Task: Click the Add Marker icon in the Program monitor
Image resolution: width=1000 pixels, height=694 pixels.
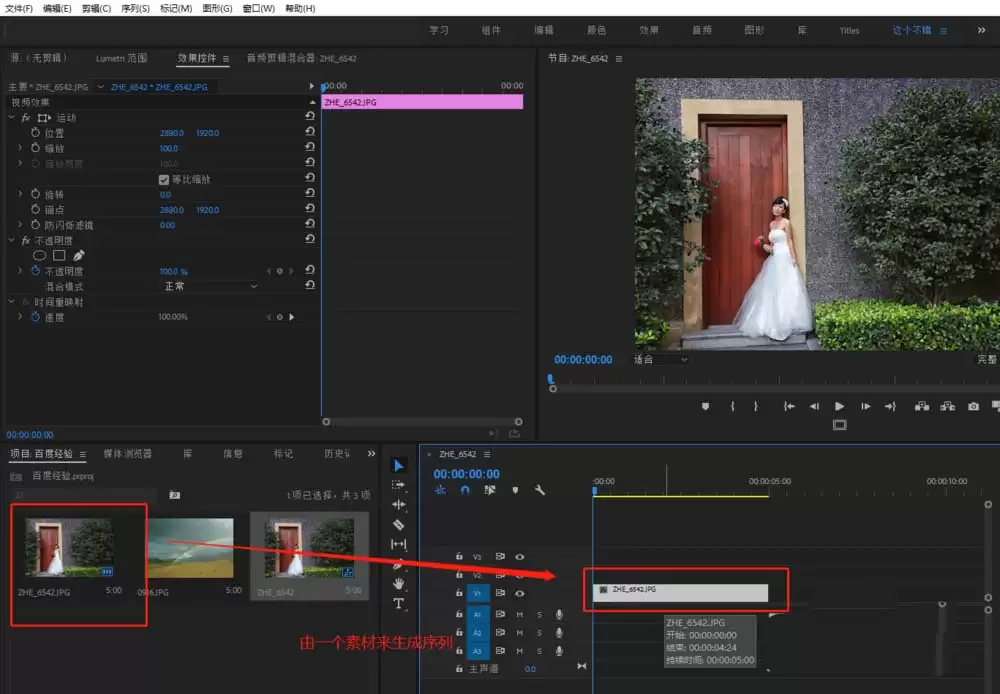Action: pyautogui.click(x=705, y=406)
